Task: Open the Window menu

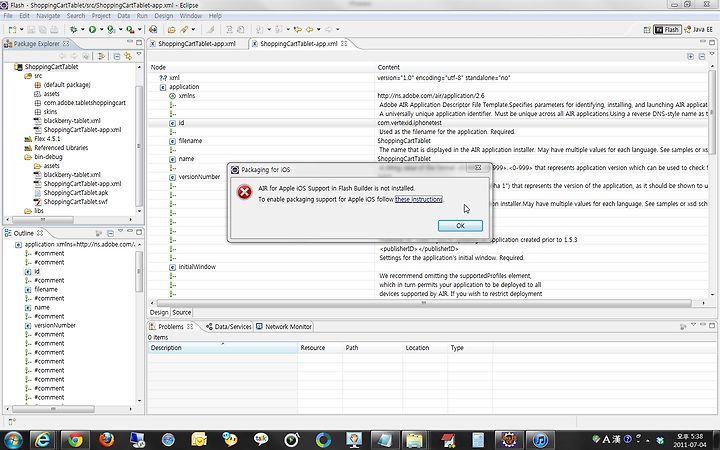Action: tap(191, 16)
